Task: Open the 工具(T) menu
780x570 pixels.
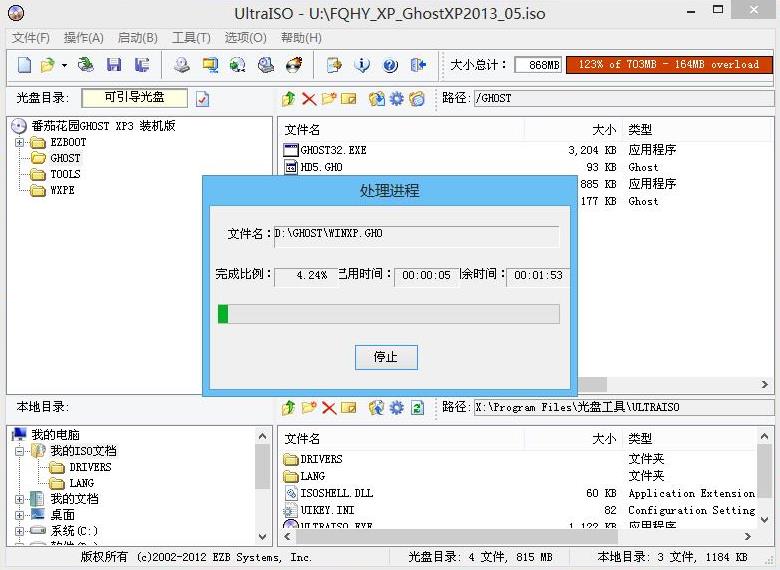Action: click(191, 38)
